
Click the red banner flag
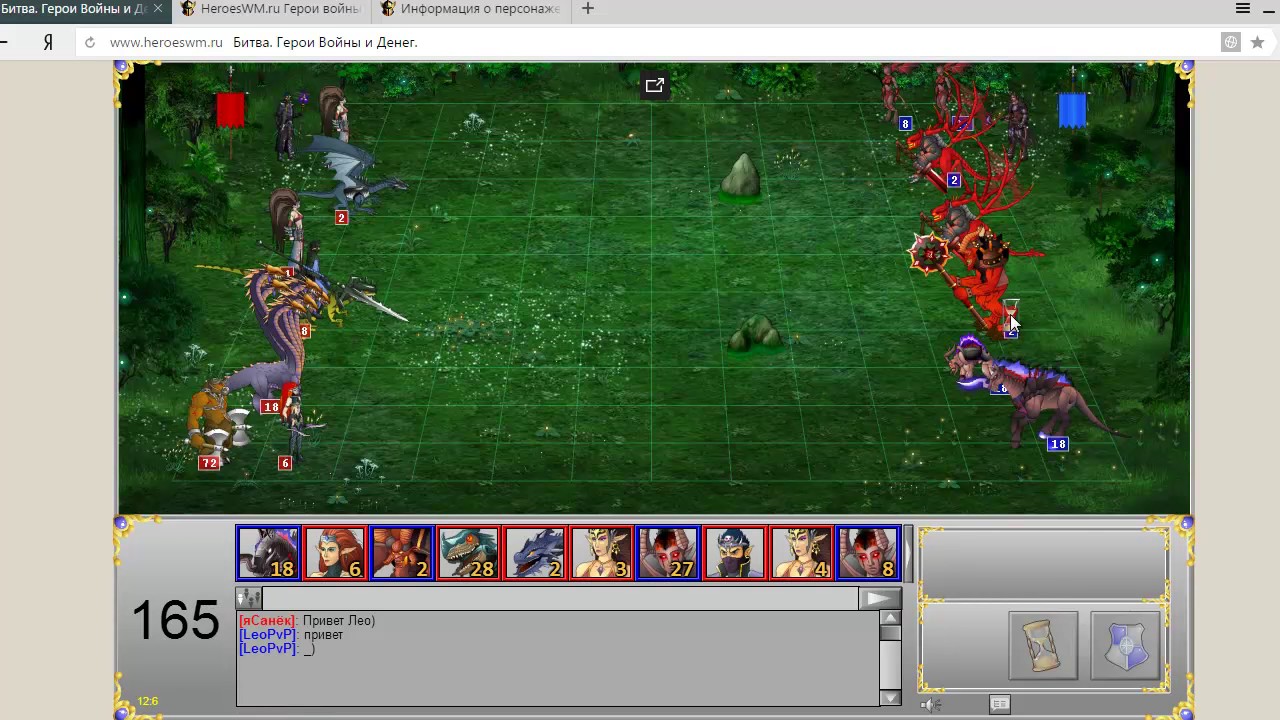[x=231, y=110]
